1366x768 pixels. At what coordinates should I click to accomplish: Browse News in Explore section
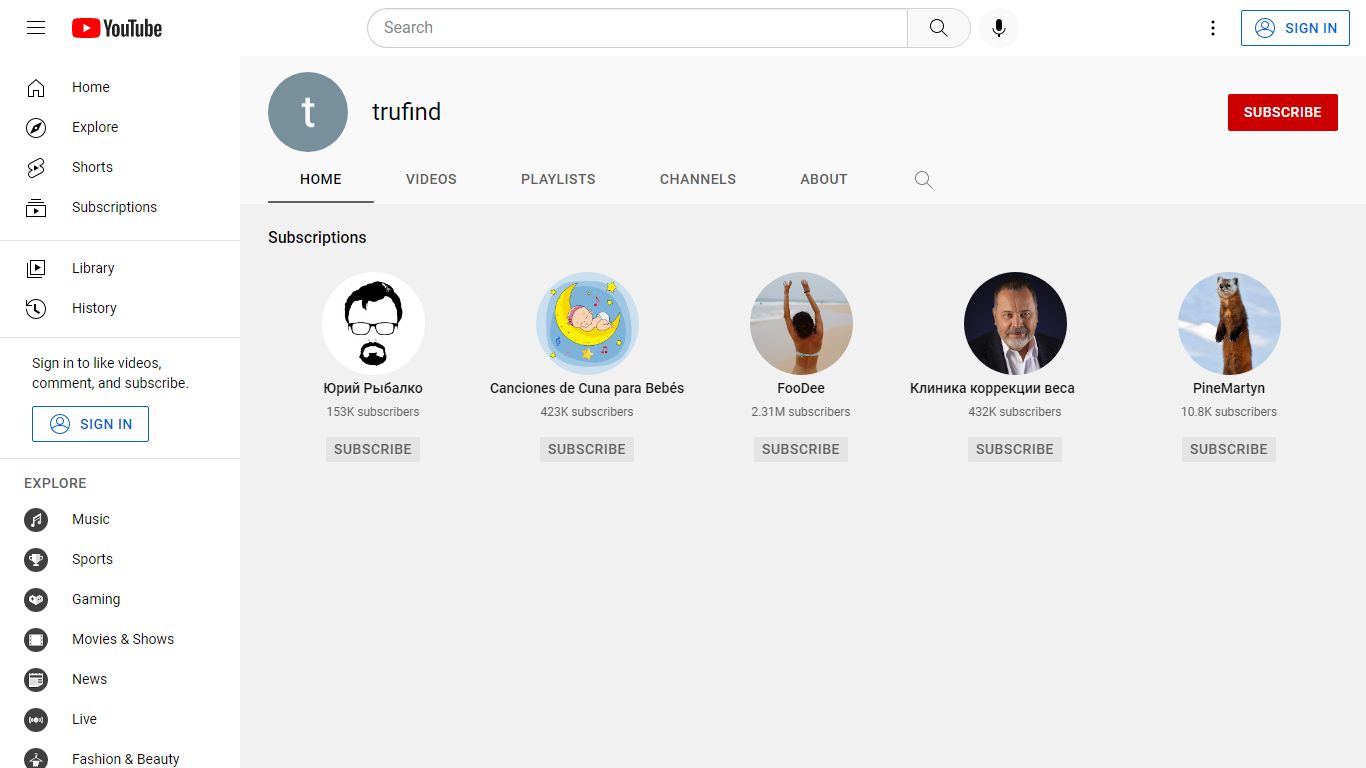point(120,679)
